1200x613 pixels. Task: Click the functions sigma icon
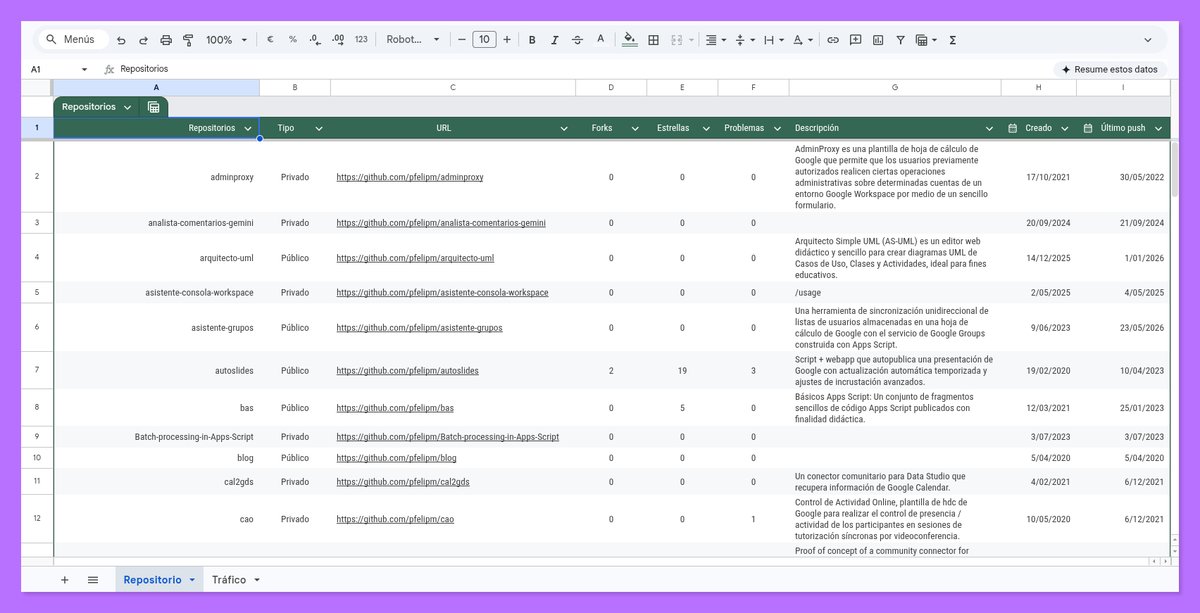[x=952, y=40]
